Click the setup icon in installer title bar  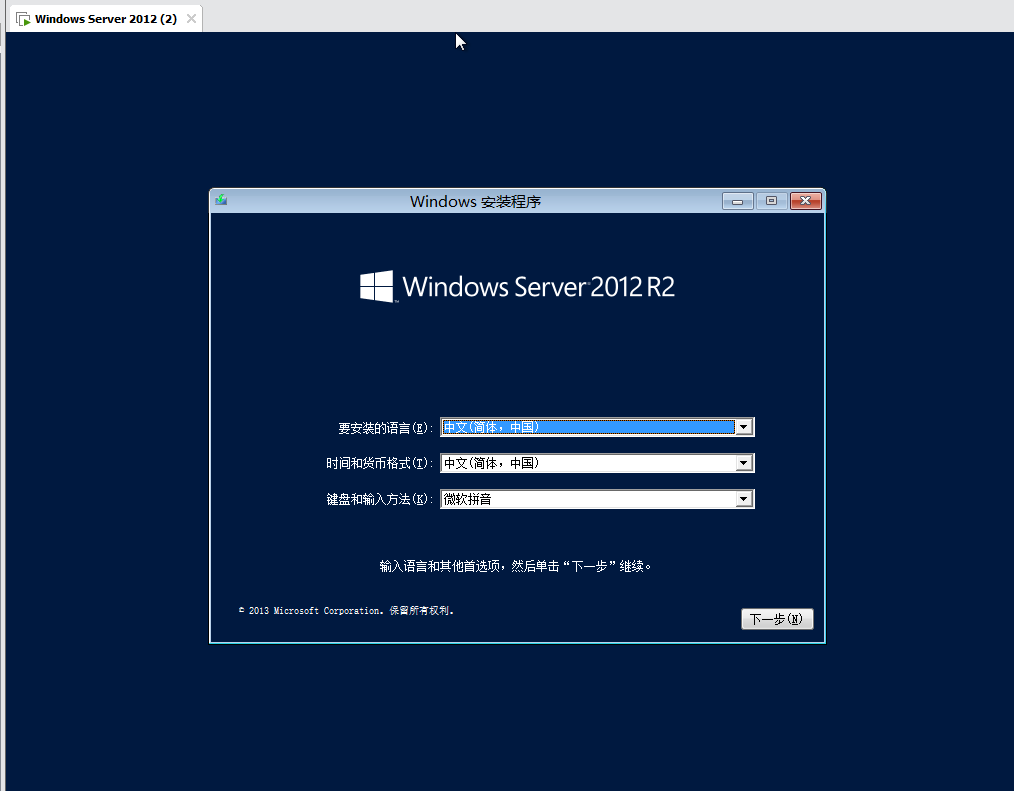[221, 200]
